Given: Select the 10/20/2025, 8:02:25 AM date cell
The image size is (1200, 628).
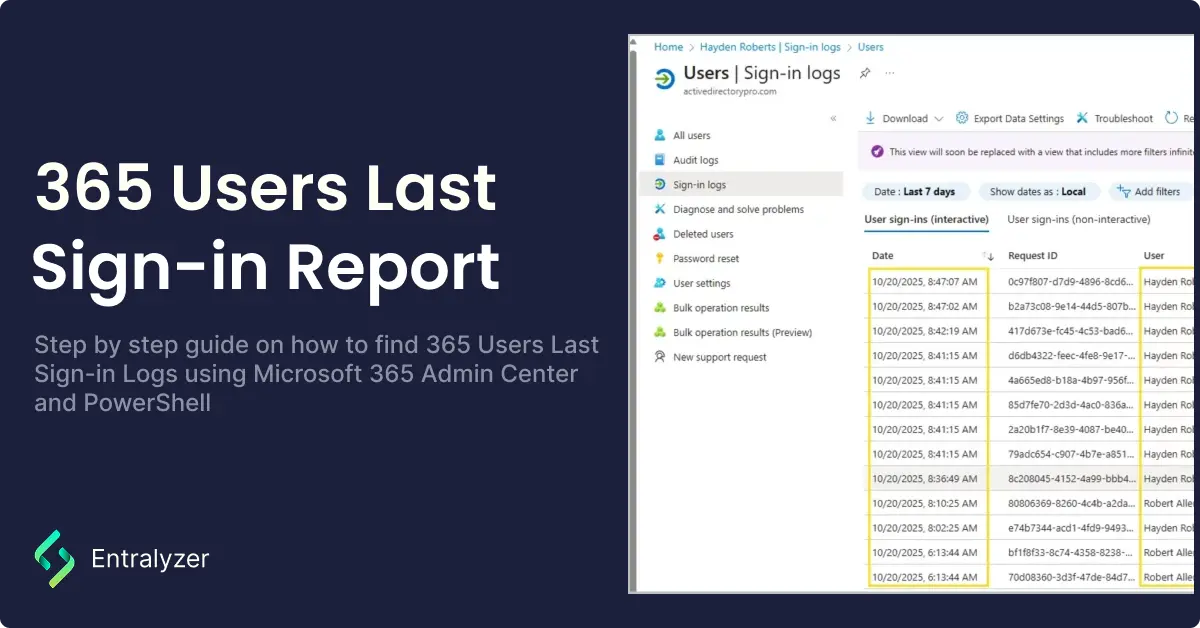Looking at the screenshot, I should click(925, 528).
